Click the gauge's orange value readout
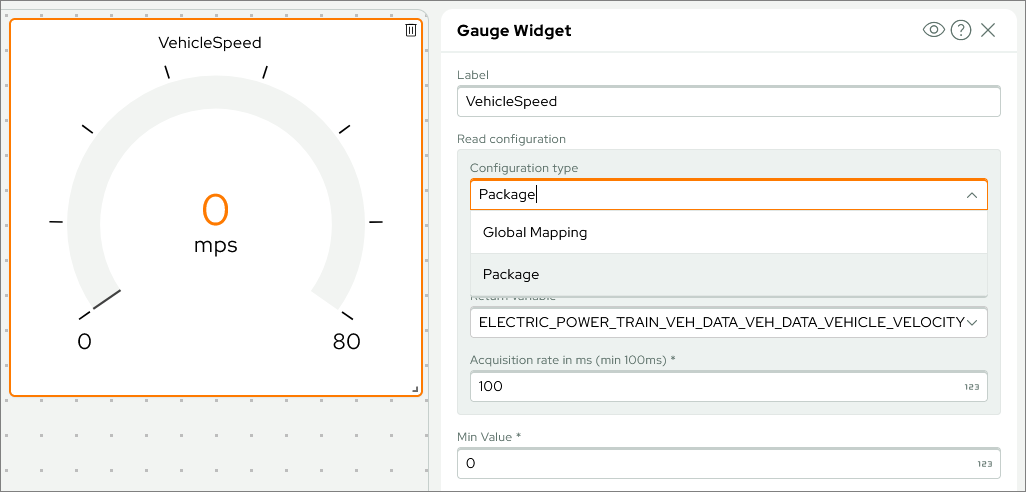The image size is (1026, 492). [216, 210]
